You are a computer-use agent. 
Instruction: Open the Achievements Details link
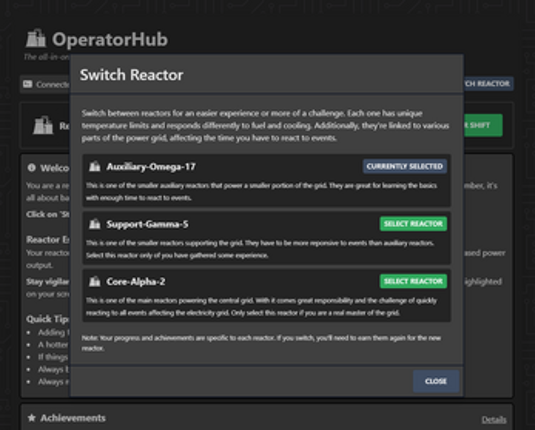click(494, 419)
